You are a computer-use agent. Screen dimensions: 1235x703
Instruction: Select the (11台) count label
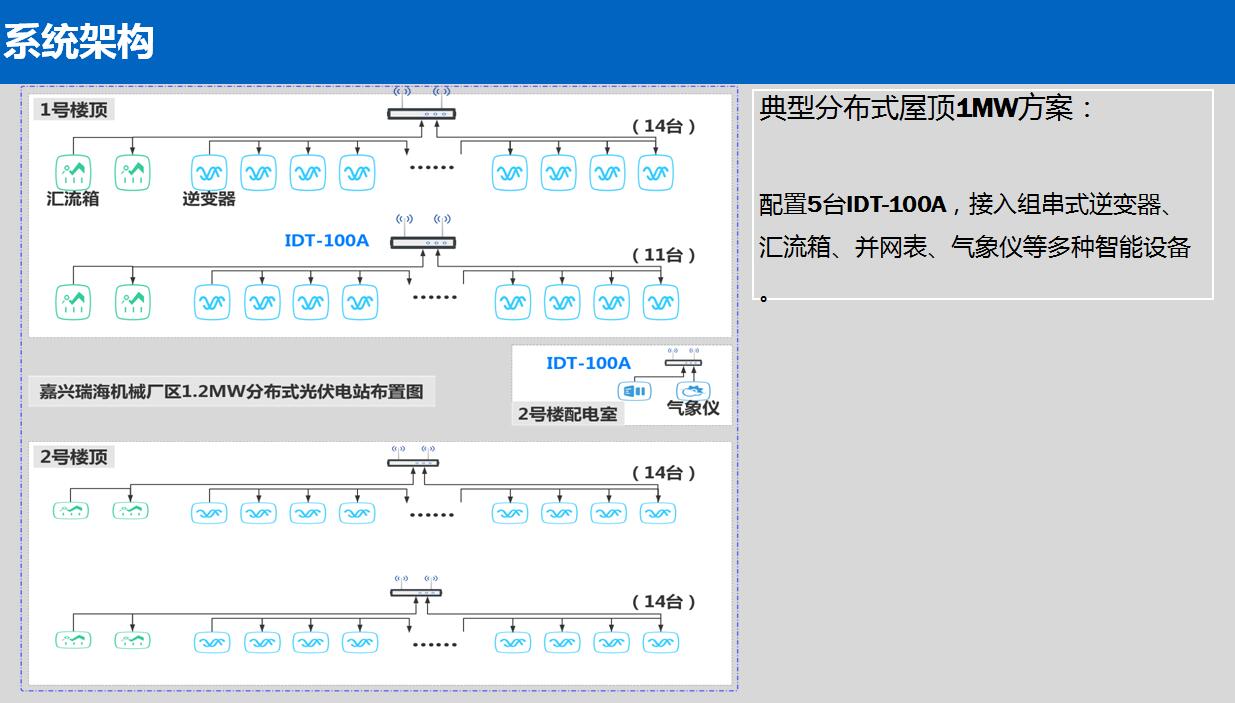[664, 255]
